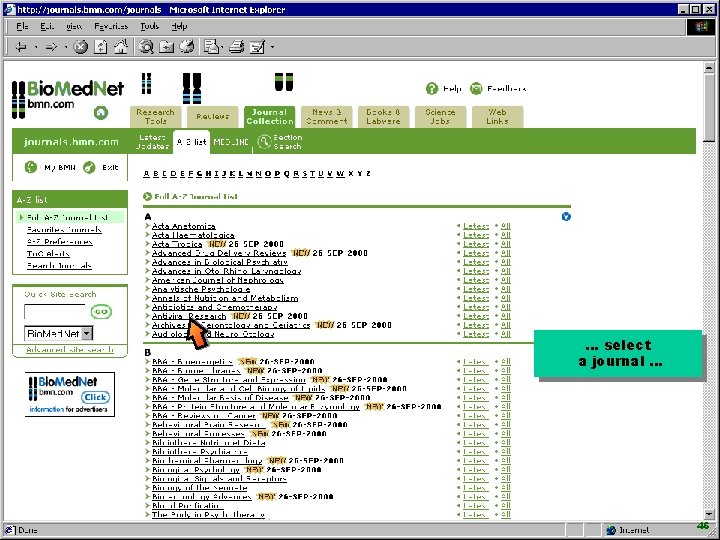Screen dimensions: 720x540
Task: Open the Favourites Journals sidebar link
Action: [64, 230]
